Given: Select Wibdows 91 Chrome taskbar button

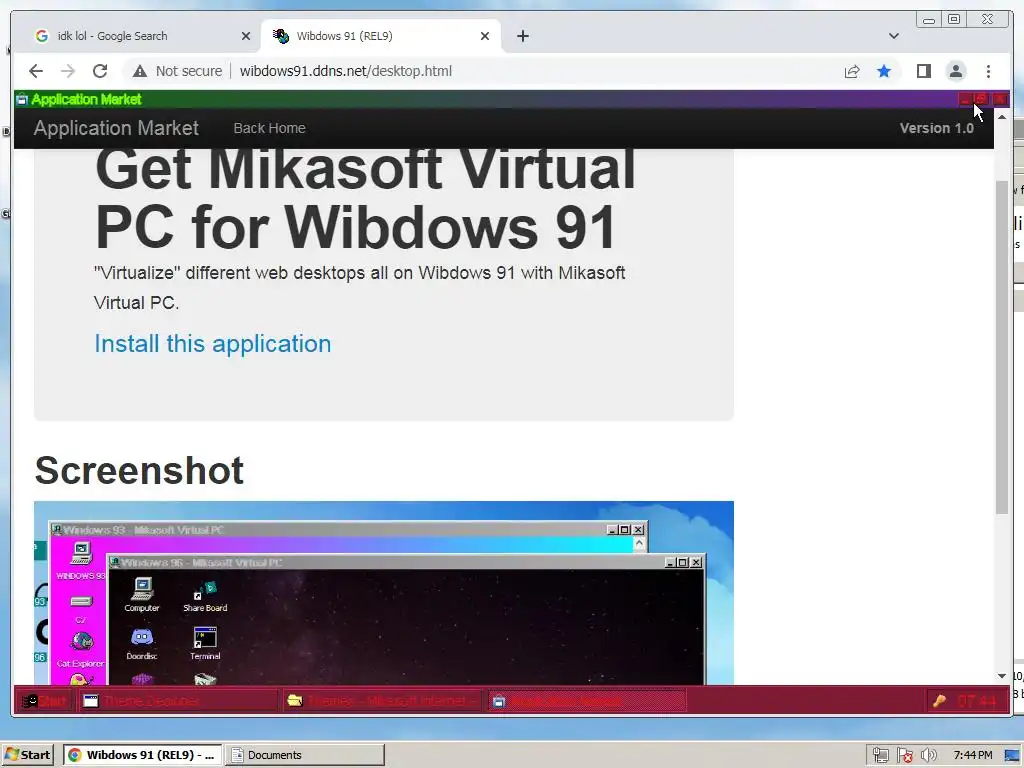Looking at the screenshot, I should [x=142, y=755].
